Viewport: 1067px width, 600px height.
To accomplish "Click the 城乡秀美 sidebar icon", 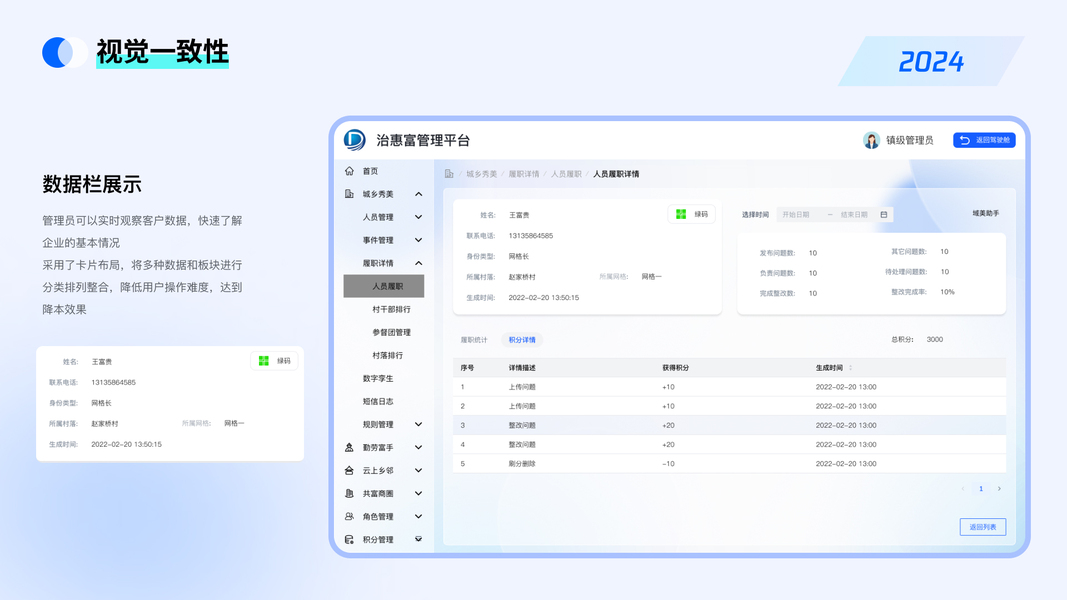I will [350, 194].
